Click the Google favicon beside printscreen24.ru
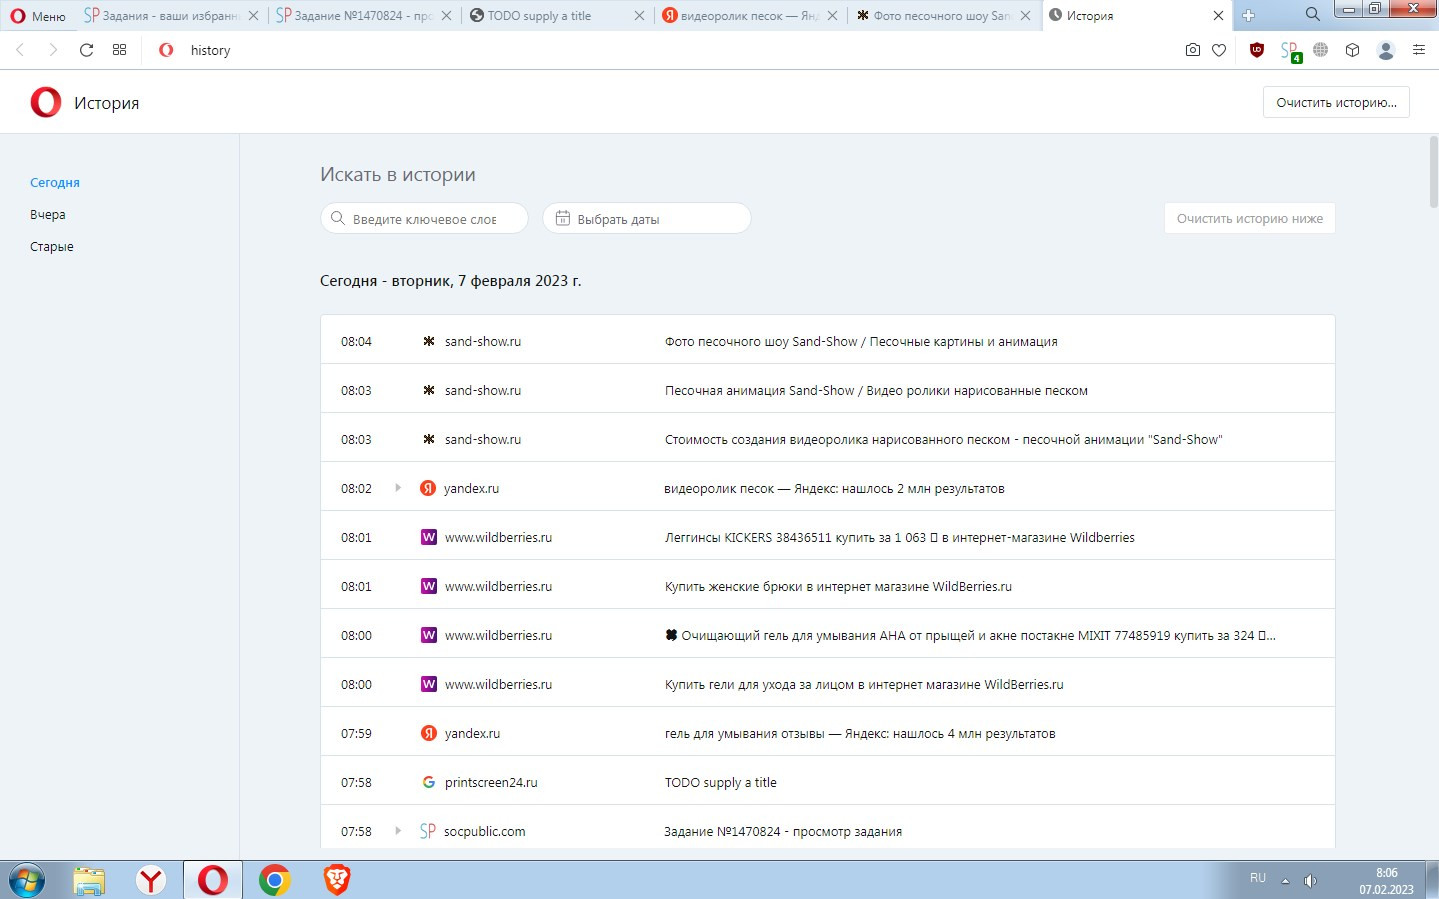The height and width of the screenshot is (899, 1439). pyautogui.click(x=429, y=782)
